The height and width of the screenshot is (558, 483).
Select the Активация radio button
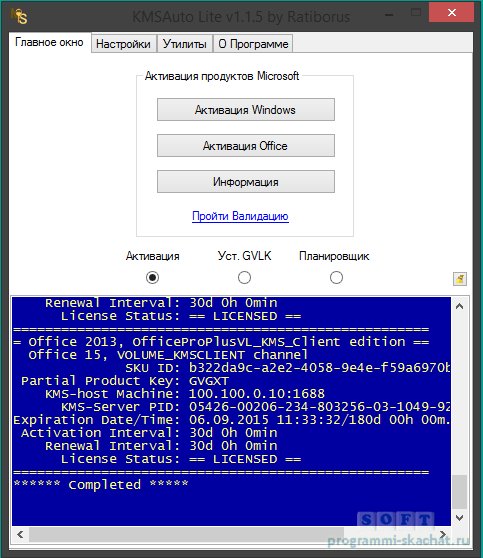click(152, 277)
